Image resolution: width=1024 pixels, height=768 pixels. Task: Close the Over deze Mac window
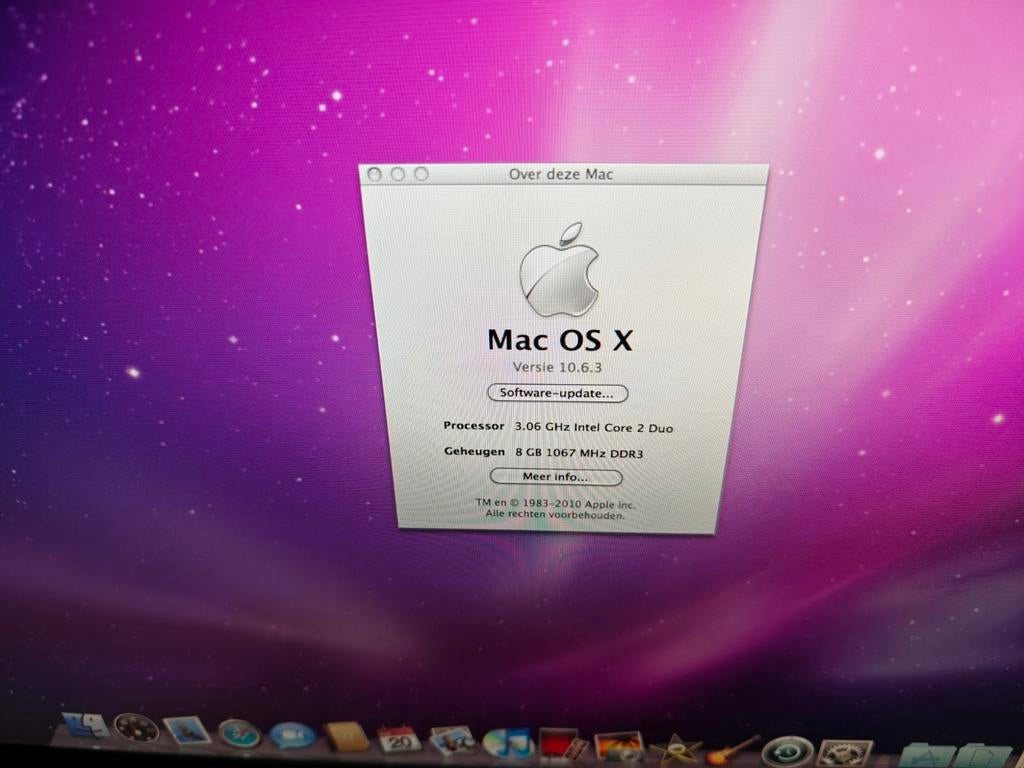[x=374, y=174]
